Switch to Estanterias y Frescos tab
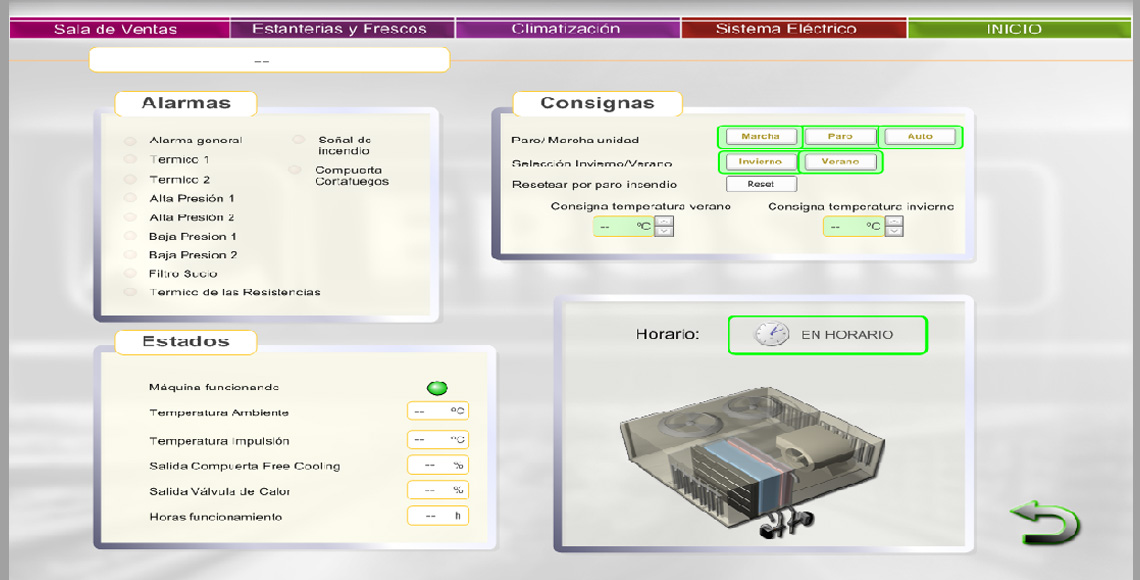Screen dimensions: 1140x580 click(x=342, y=29)
